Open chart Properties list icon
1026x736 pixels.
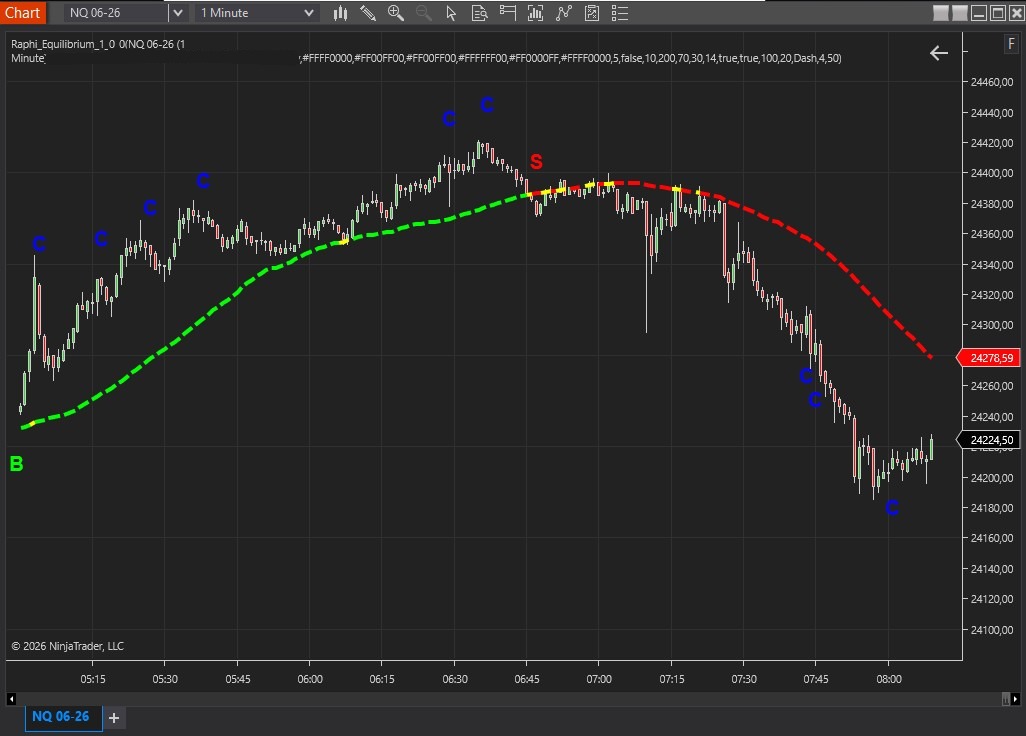pyautogui.click(x=621, y=13)
